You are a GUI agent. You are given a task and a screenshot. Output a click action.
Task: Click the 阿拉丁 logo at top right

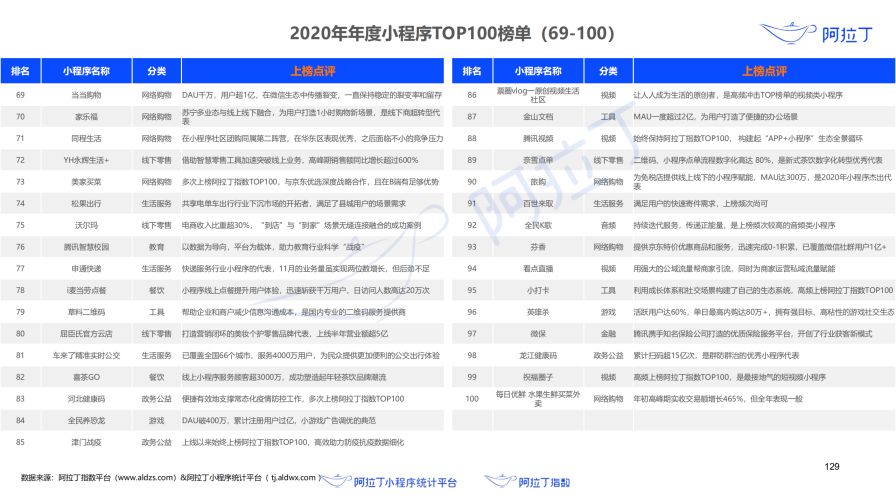(816, 34)
